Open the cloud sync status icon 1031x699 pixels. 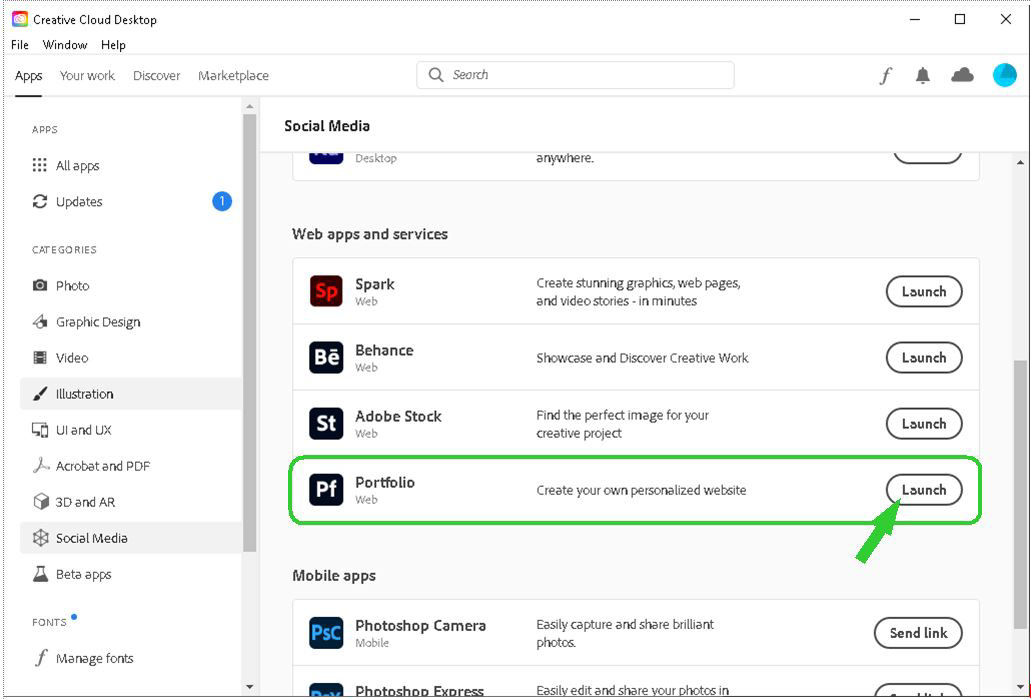[x=962, y=75]
